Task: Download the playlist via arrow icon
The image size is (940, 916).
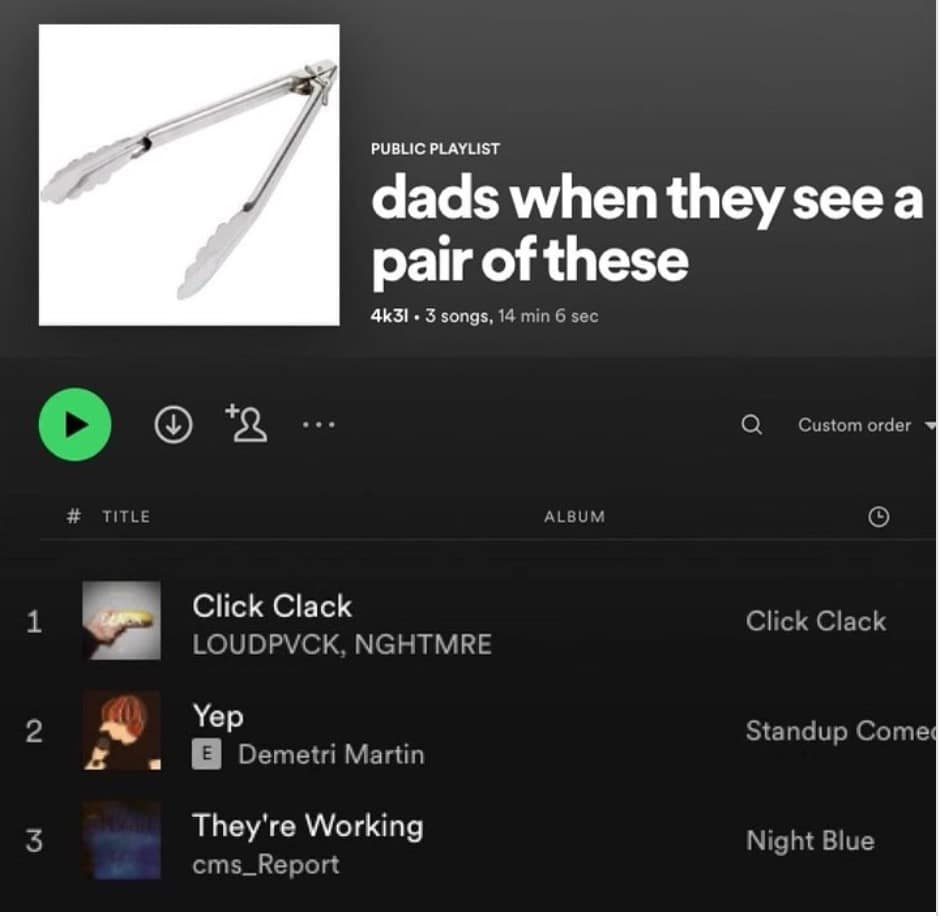Action: (x=173, y=424)
